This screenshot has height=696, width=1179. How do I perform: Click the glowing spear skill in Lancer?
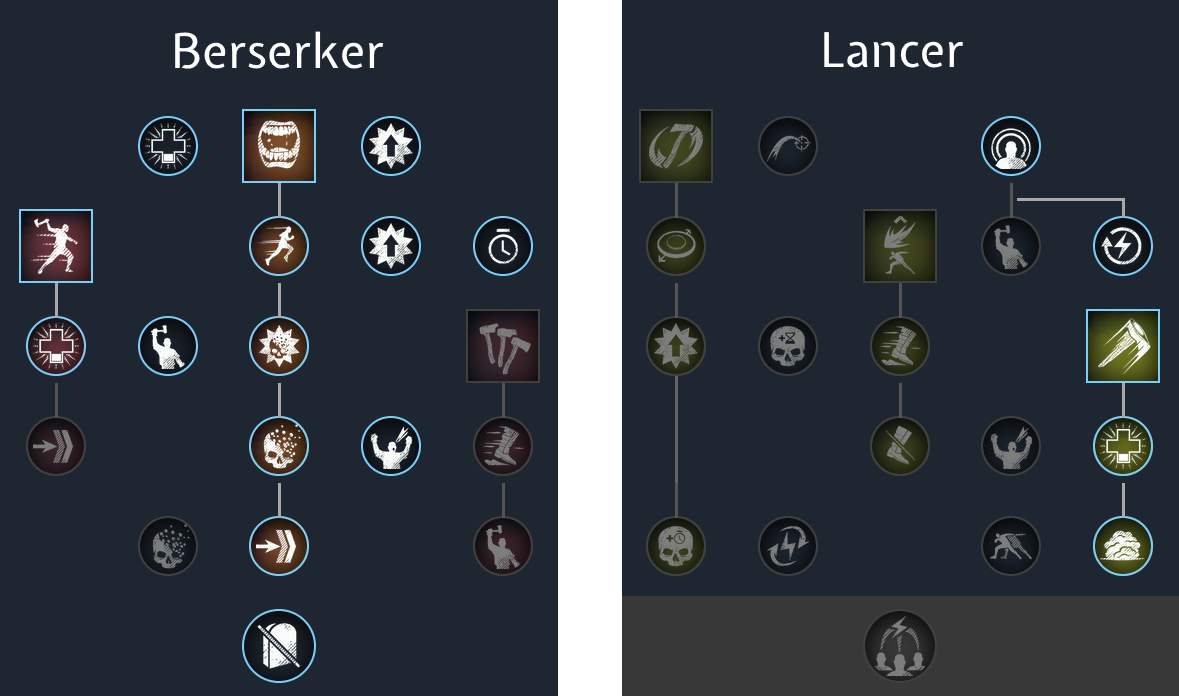pos(1123,346)
